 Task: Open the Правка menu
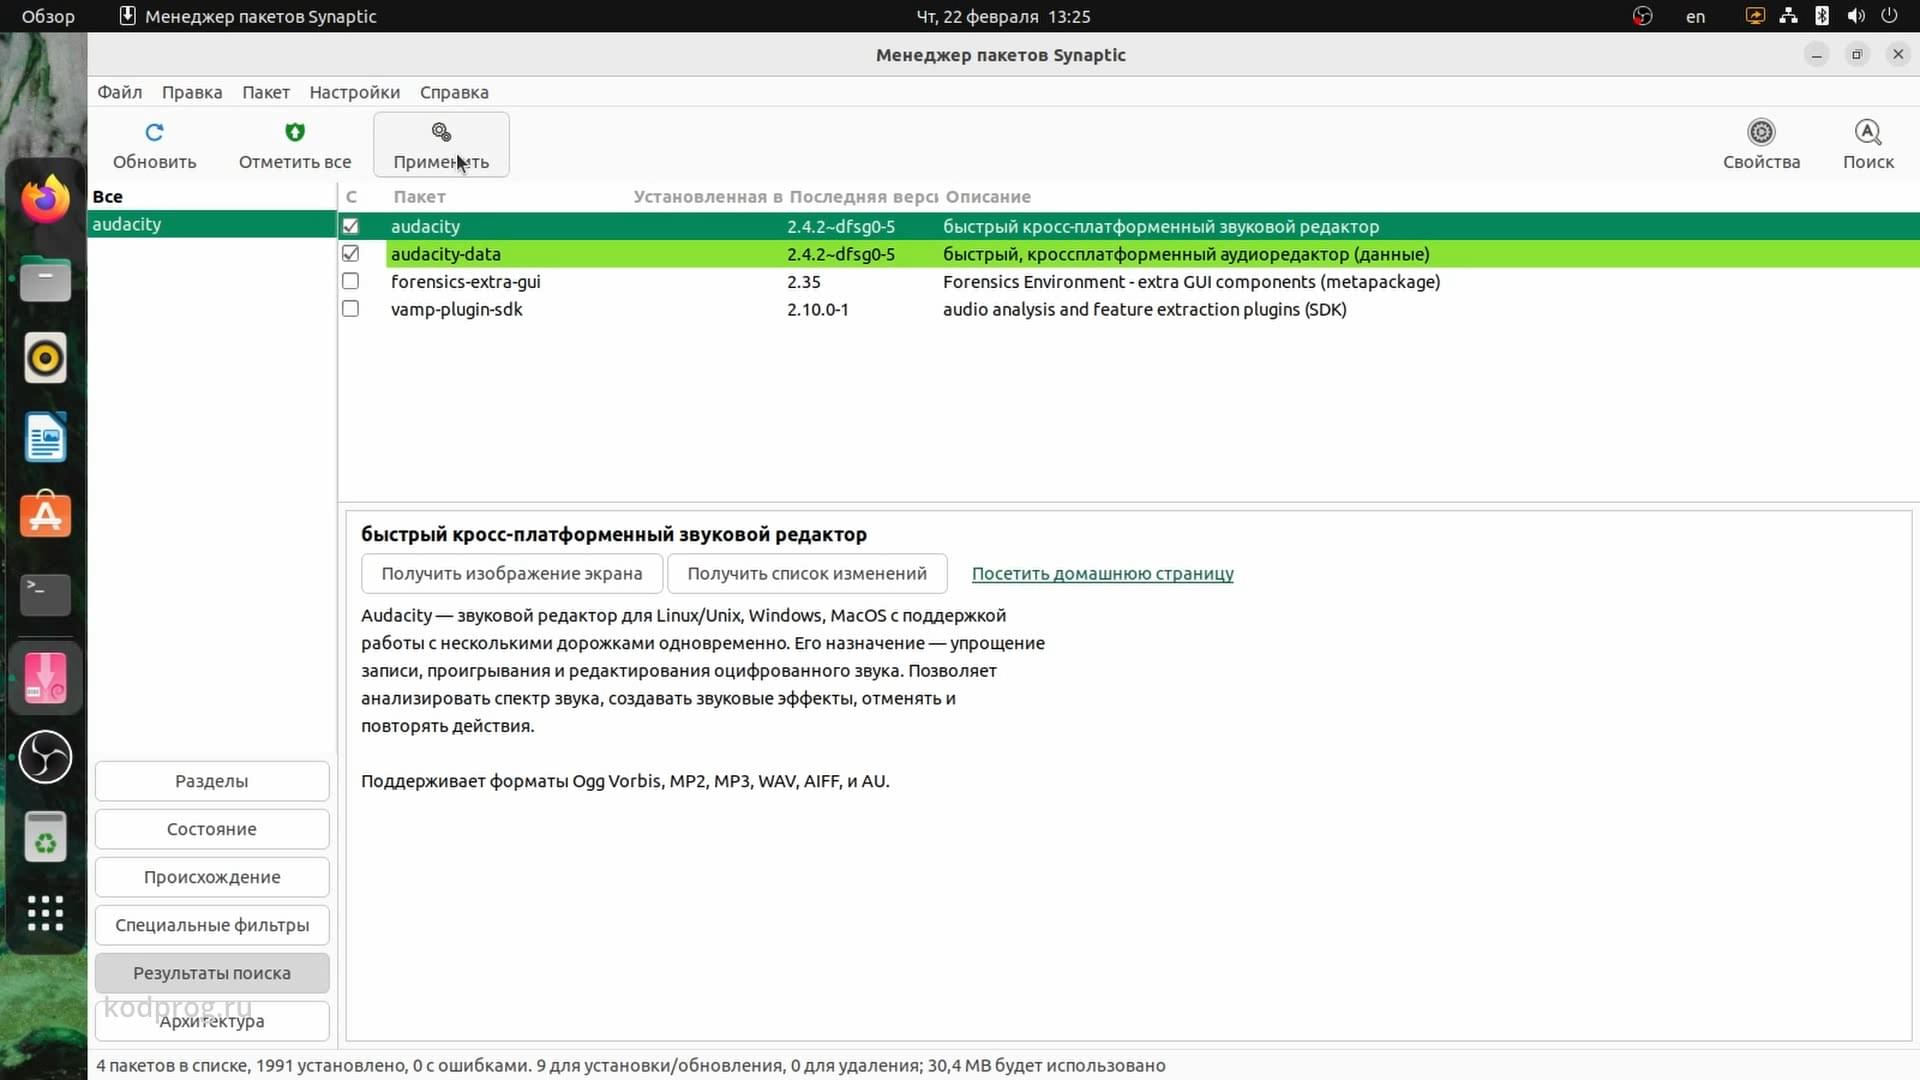tap(192, 92)
